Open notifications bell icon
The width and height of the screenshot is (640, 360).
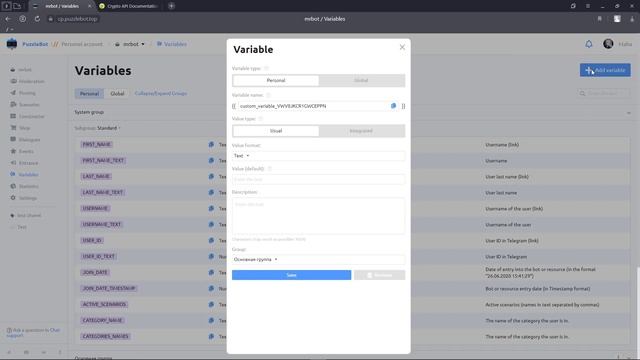[x=589, y=44]
